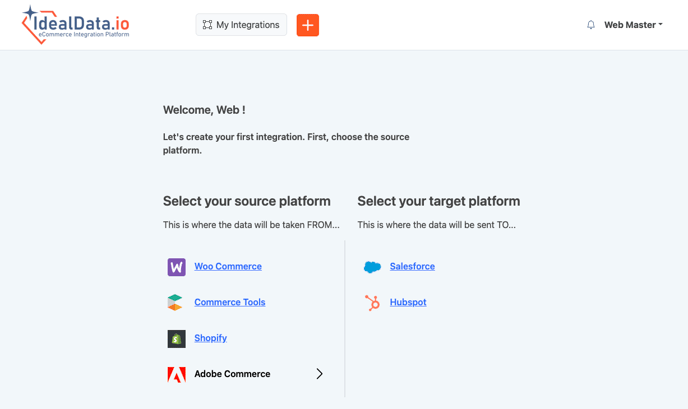Click the integrations icon inside My Integrations
The width and height of the screenshot is (688, 409).
(207, 25)
